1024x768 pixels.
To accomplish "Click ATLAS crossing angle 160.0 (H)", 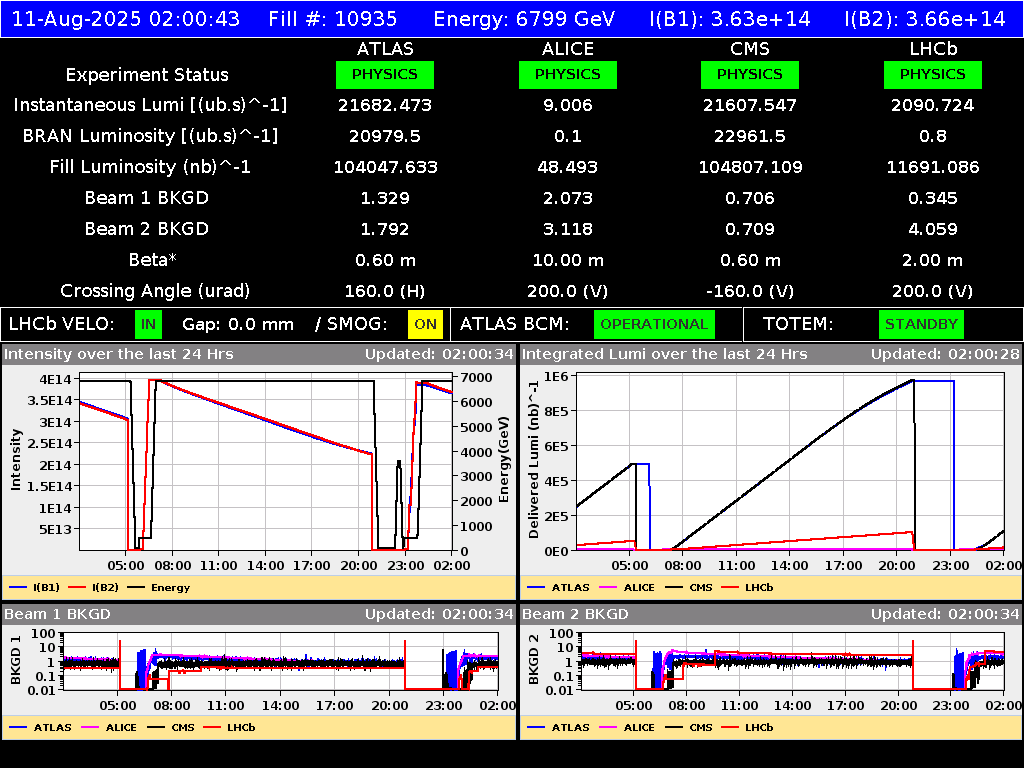I will [385, 291].
